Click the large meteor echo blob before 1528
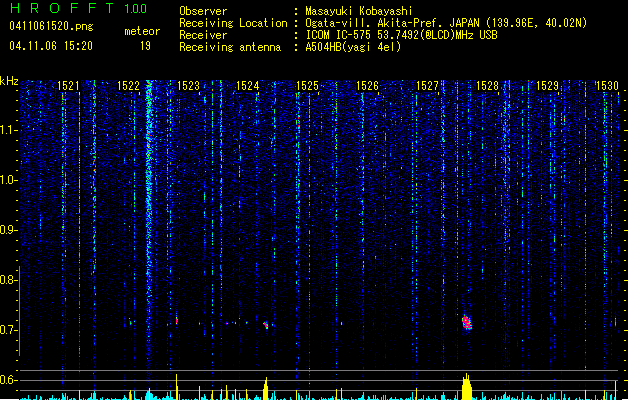Image resolution: width=629 pixels, height=400 pixels. (467, 323)
